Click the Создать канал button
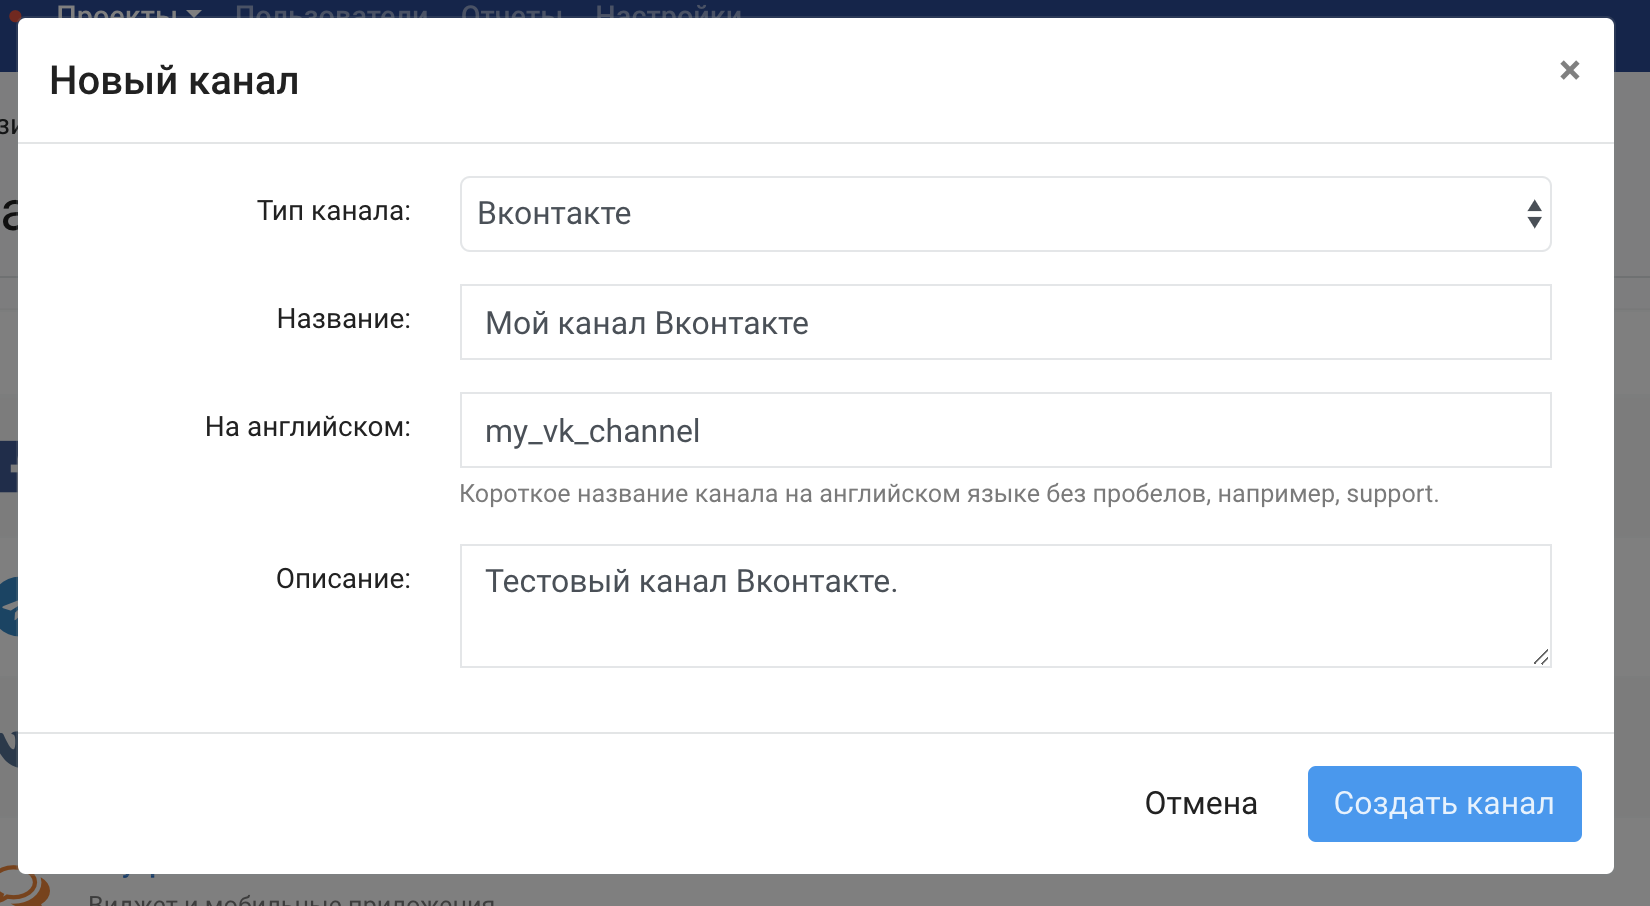The height and width of the screenshot is (906, 1650). [x=1444, y=804]
